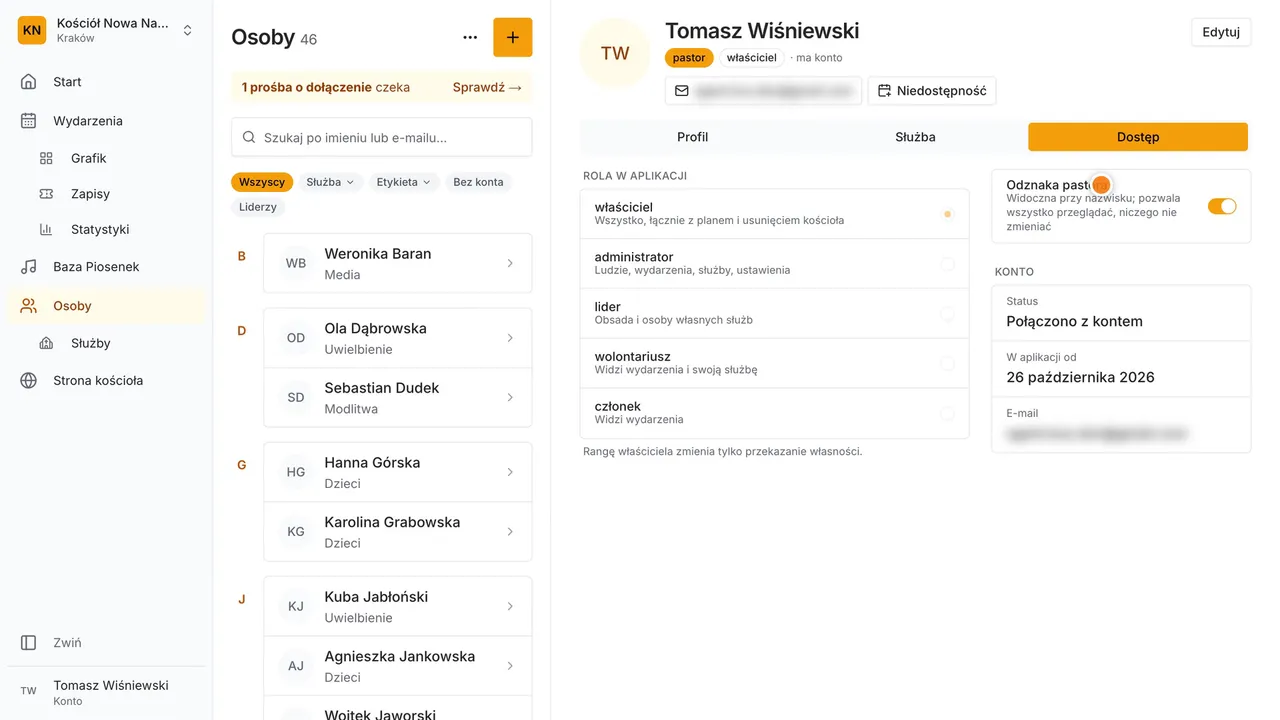Click the Wydarzenia calendar icon

point(29,121)
